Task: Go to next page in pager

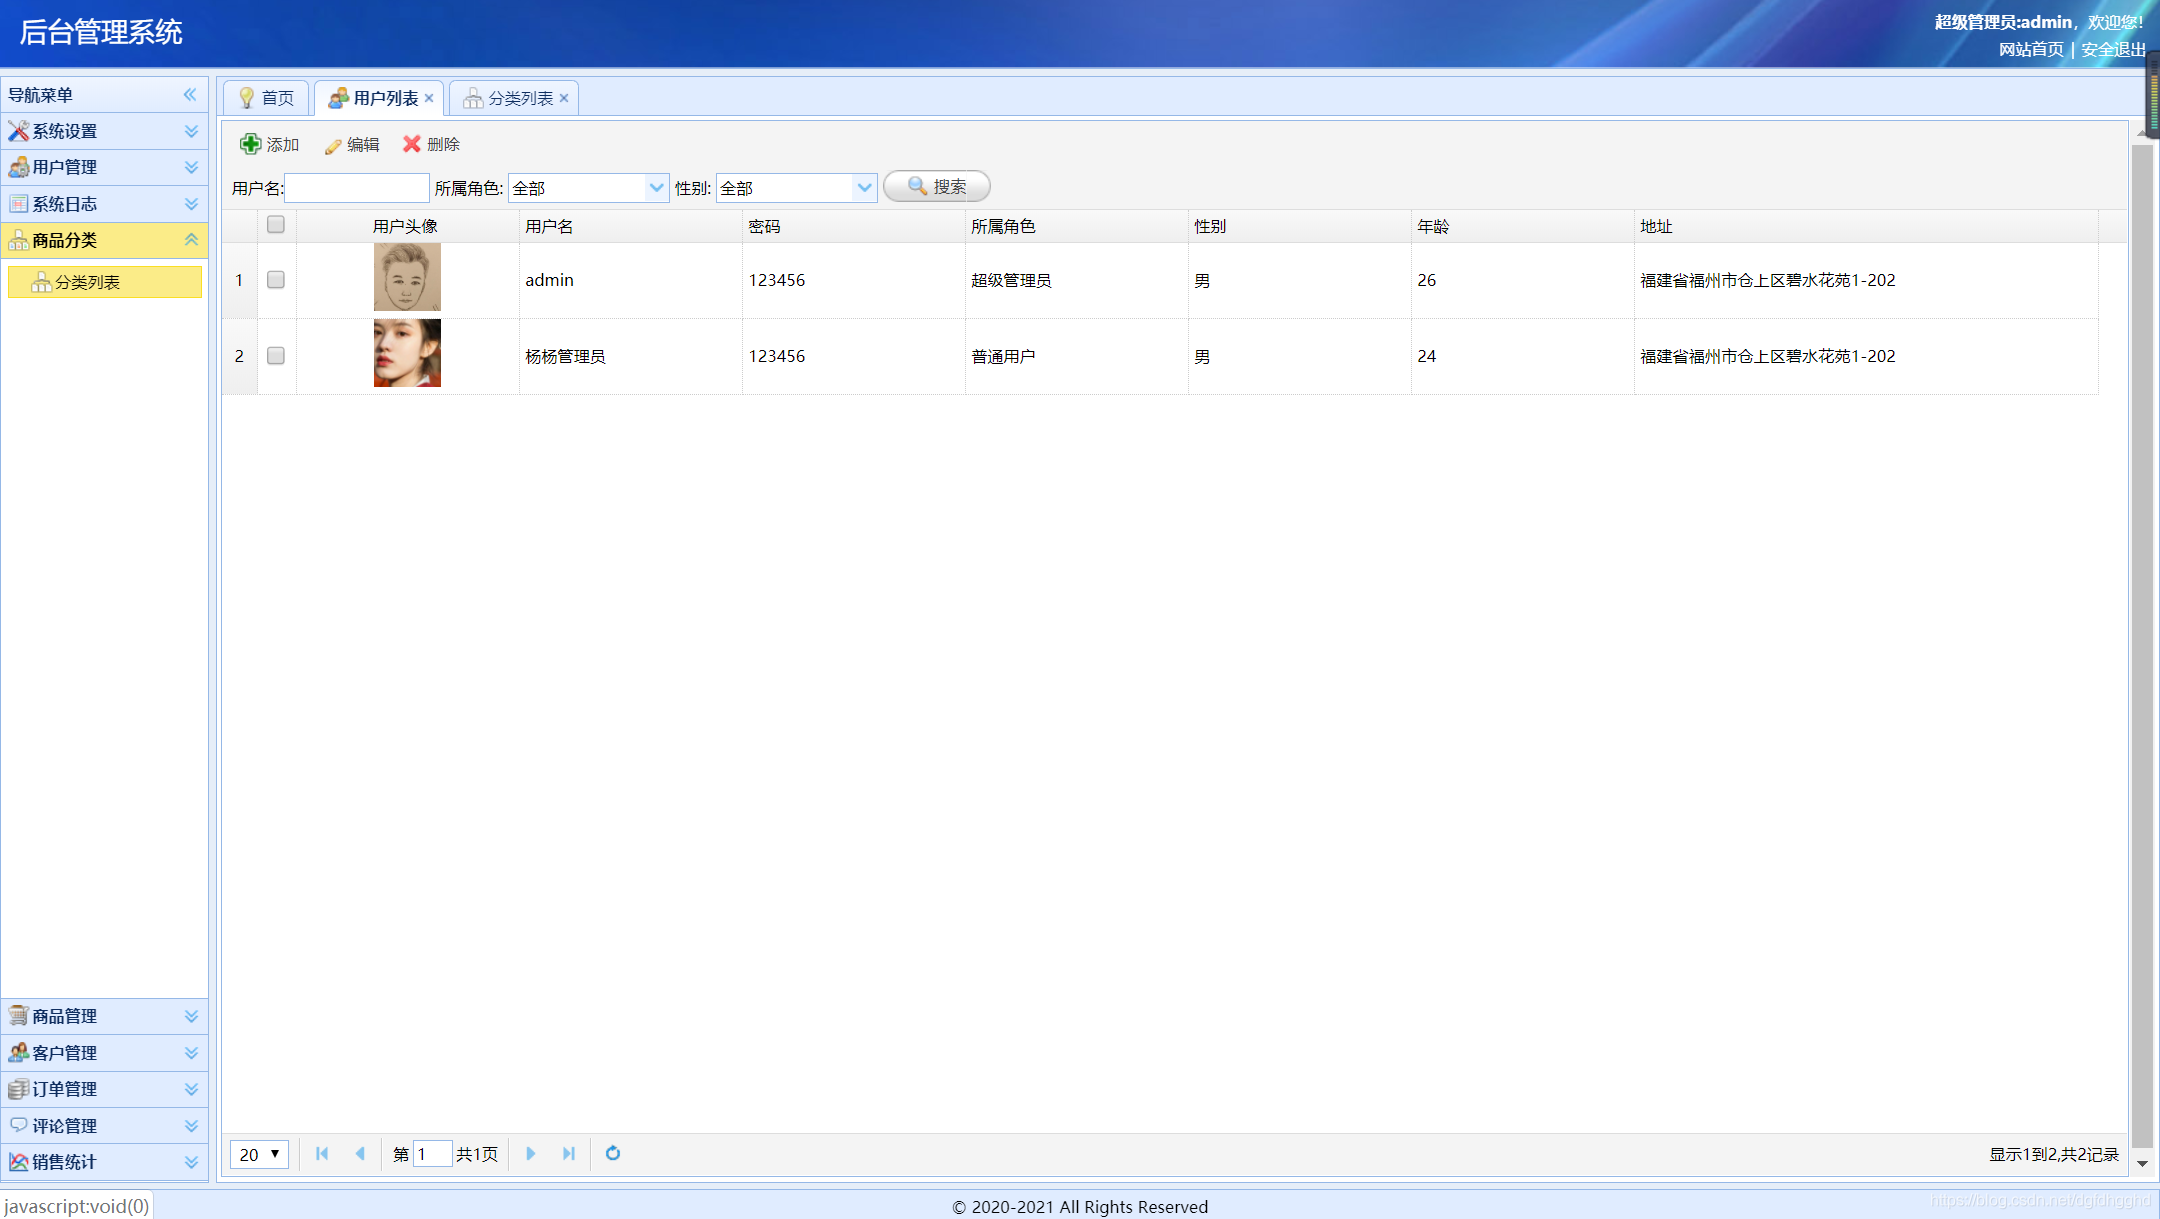Action: tap(531, 1154)
